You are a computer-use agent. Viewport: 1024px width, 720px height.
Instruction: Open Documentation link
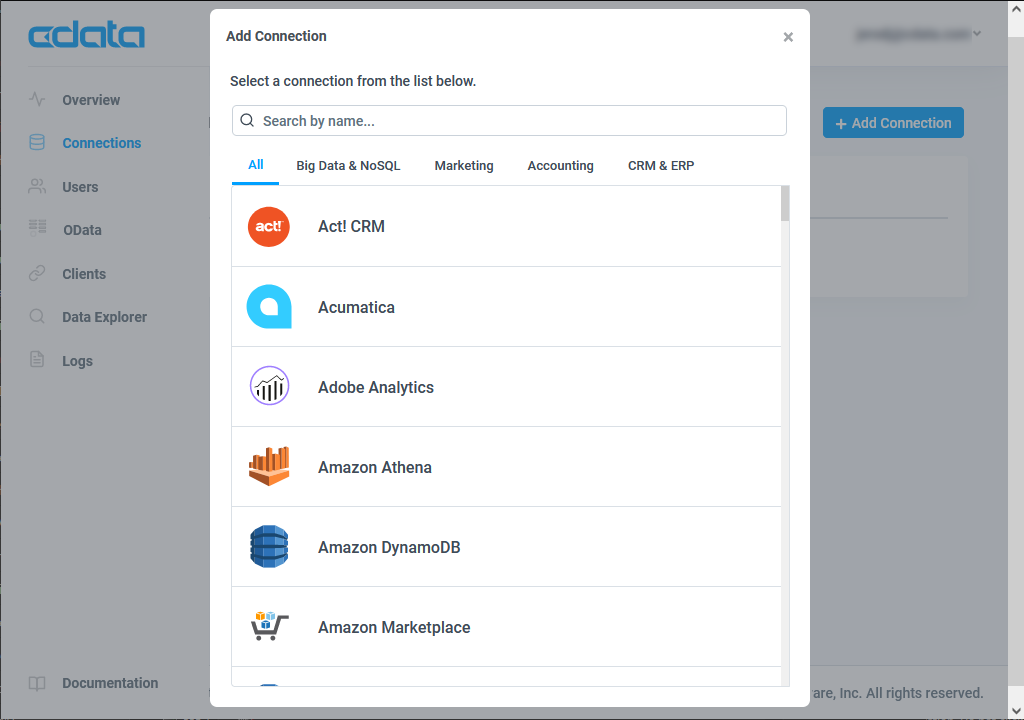(110, 683)
